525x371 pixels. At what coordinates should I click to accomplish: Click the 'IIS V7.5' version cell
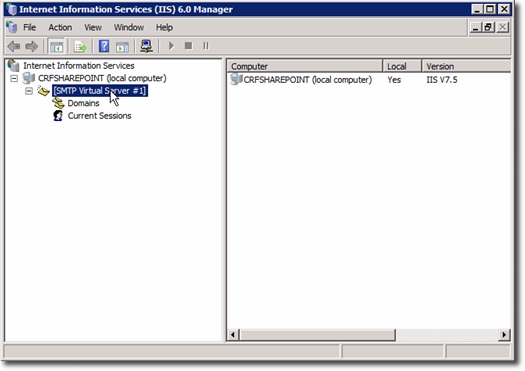[442, 80]
